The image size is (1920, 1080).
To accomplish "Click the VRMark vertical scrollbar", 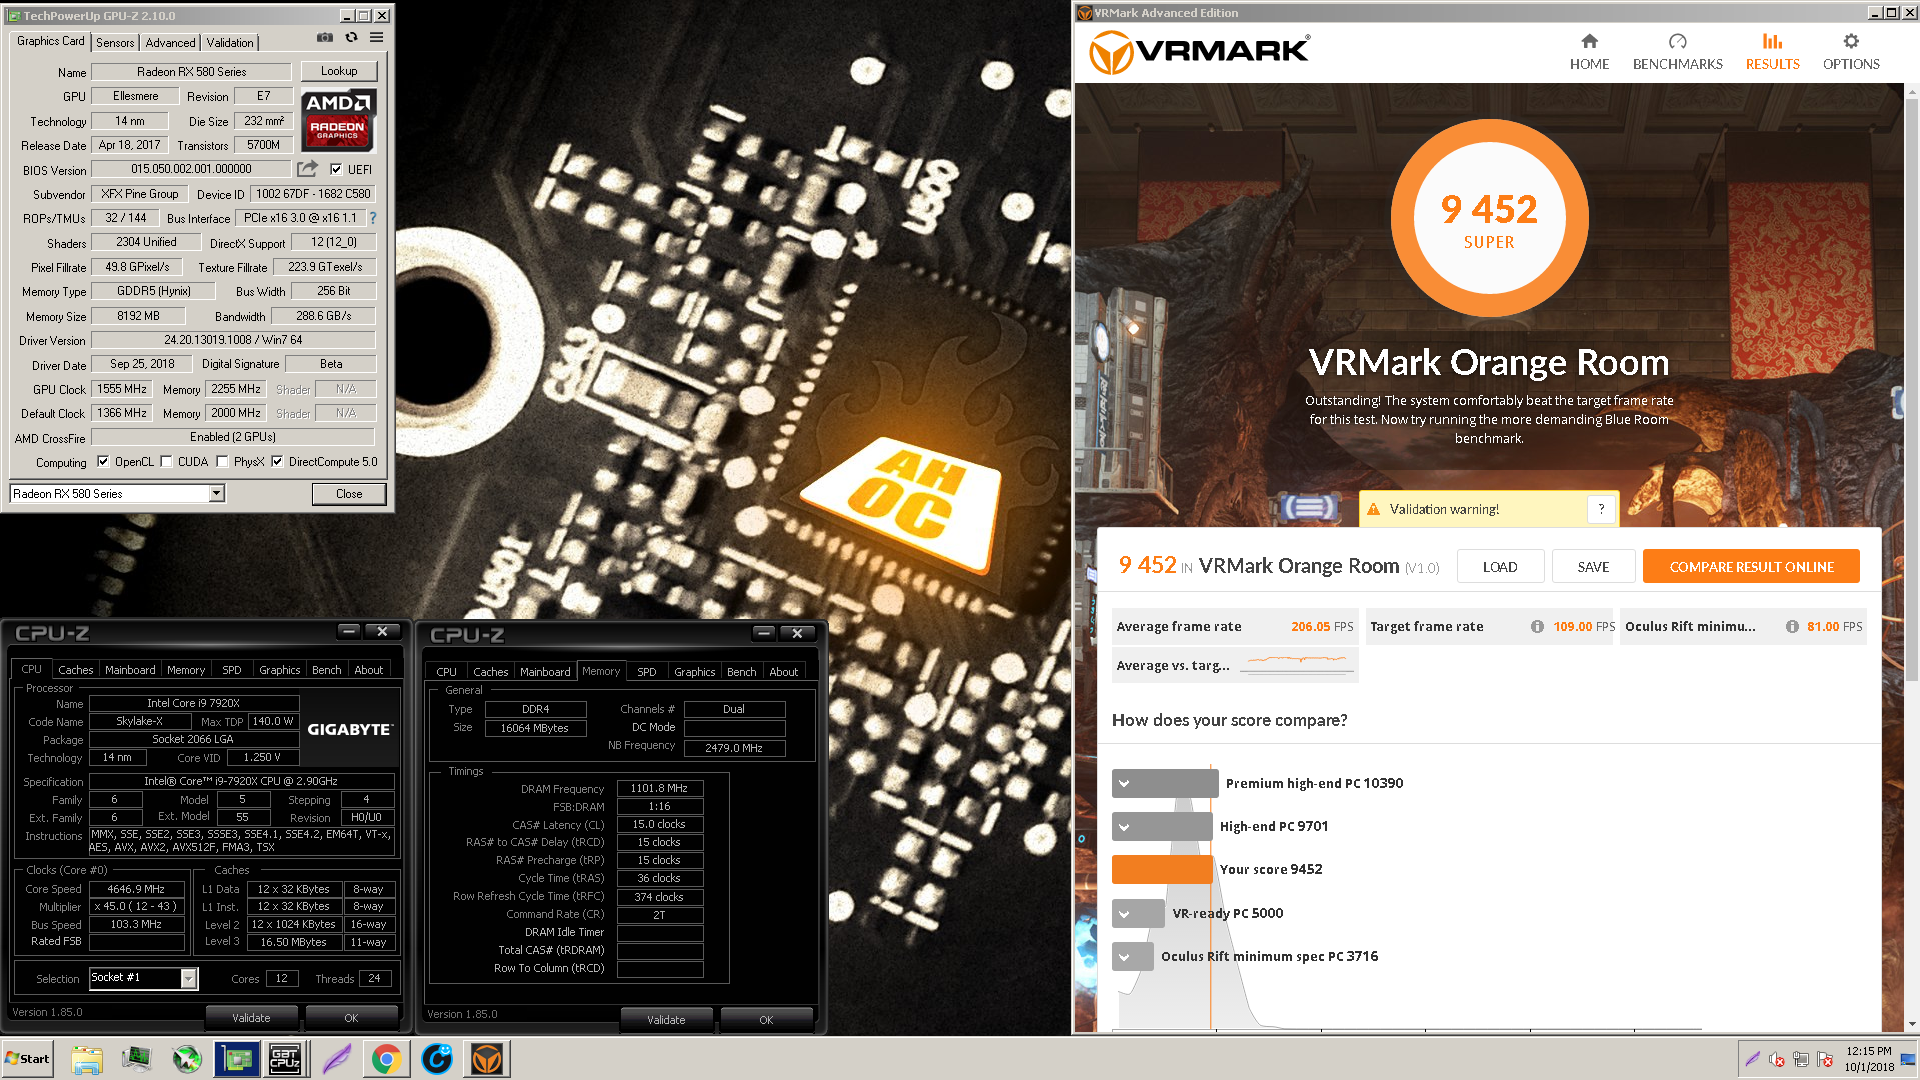I will pyautogui.click(x=1912, y=390).
